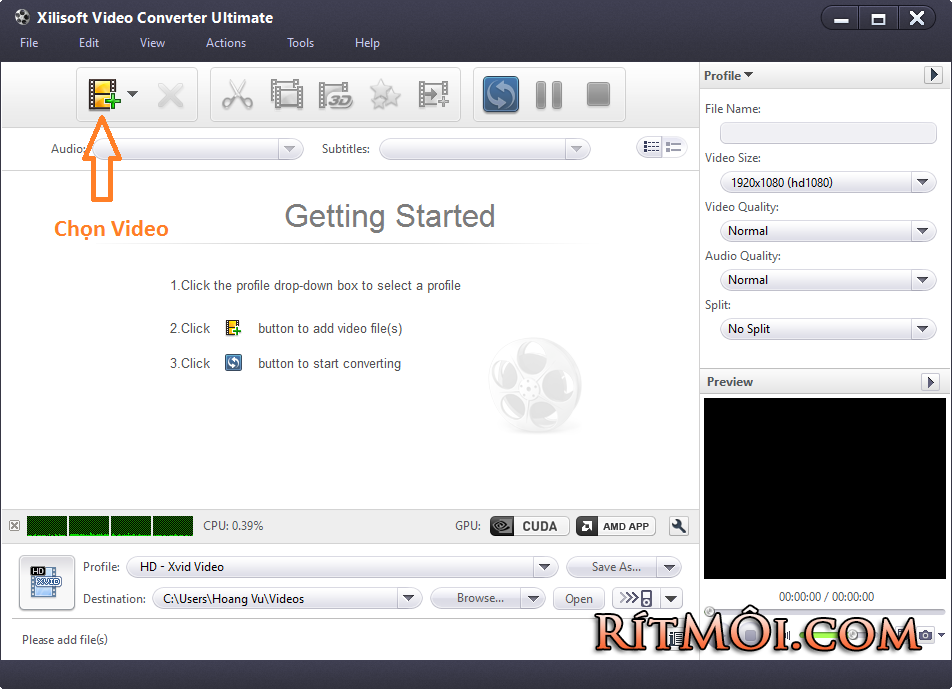This screenshot has width=952, height=689.
Task: Click the Remove (X) toolbar icon
Action: [x=170, y=95]
